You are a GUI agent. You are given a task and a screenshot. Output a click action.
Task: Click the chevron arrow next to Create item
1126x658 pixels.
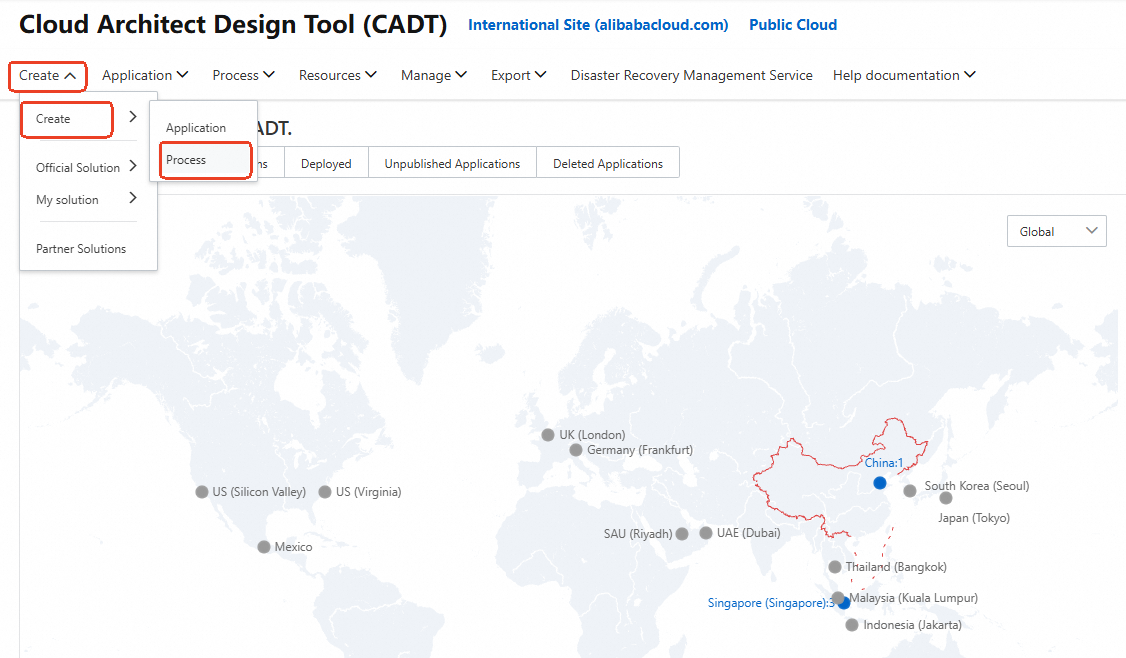133,116
